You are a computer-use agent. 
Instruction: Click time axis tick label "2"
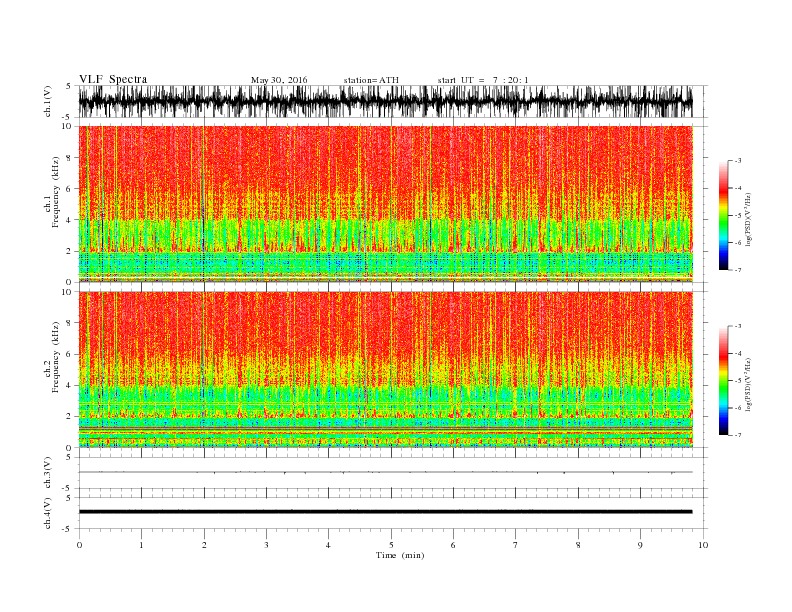[x=204, y=545]
